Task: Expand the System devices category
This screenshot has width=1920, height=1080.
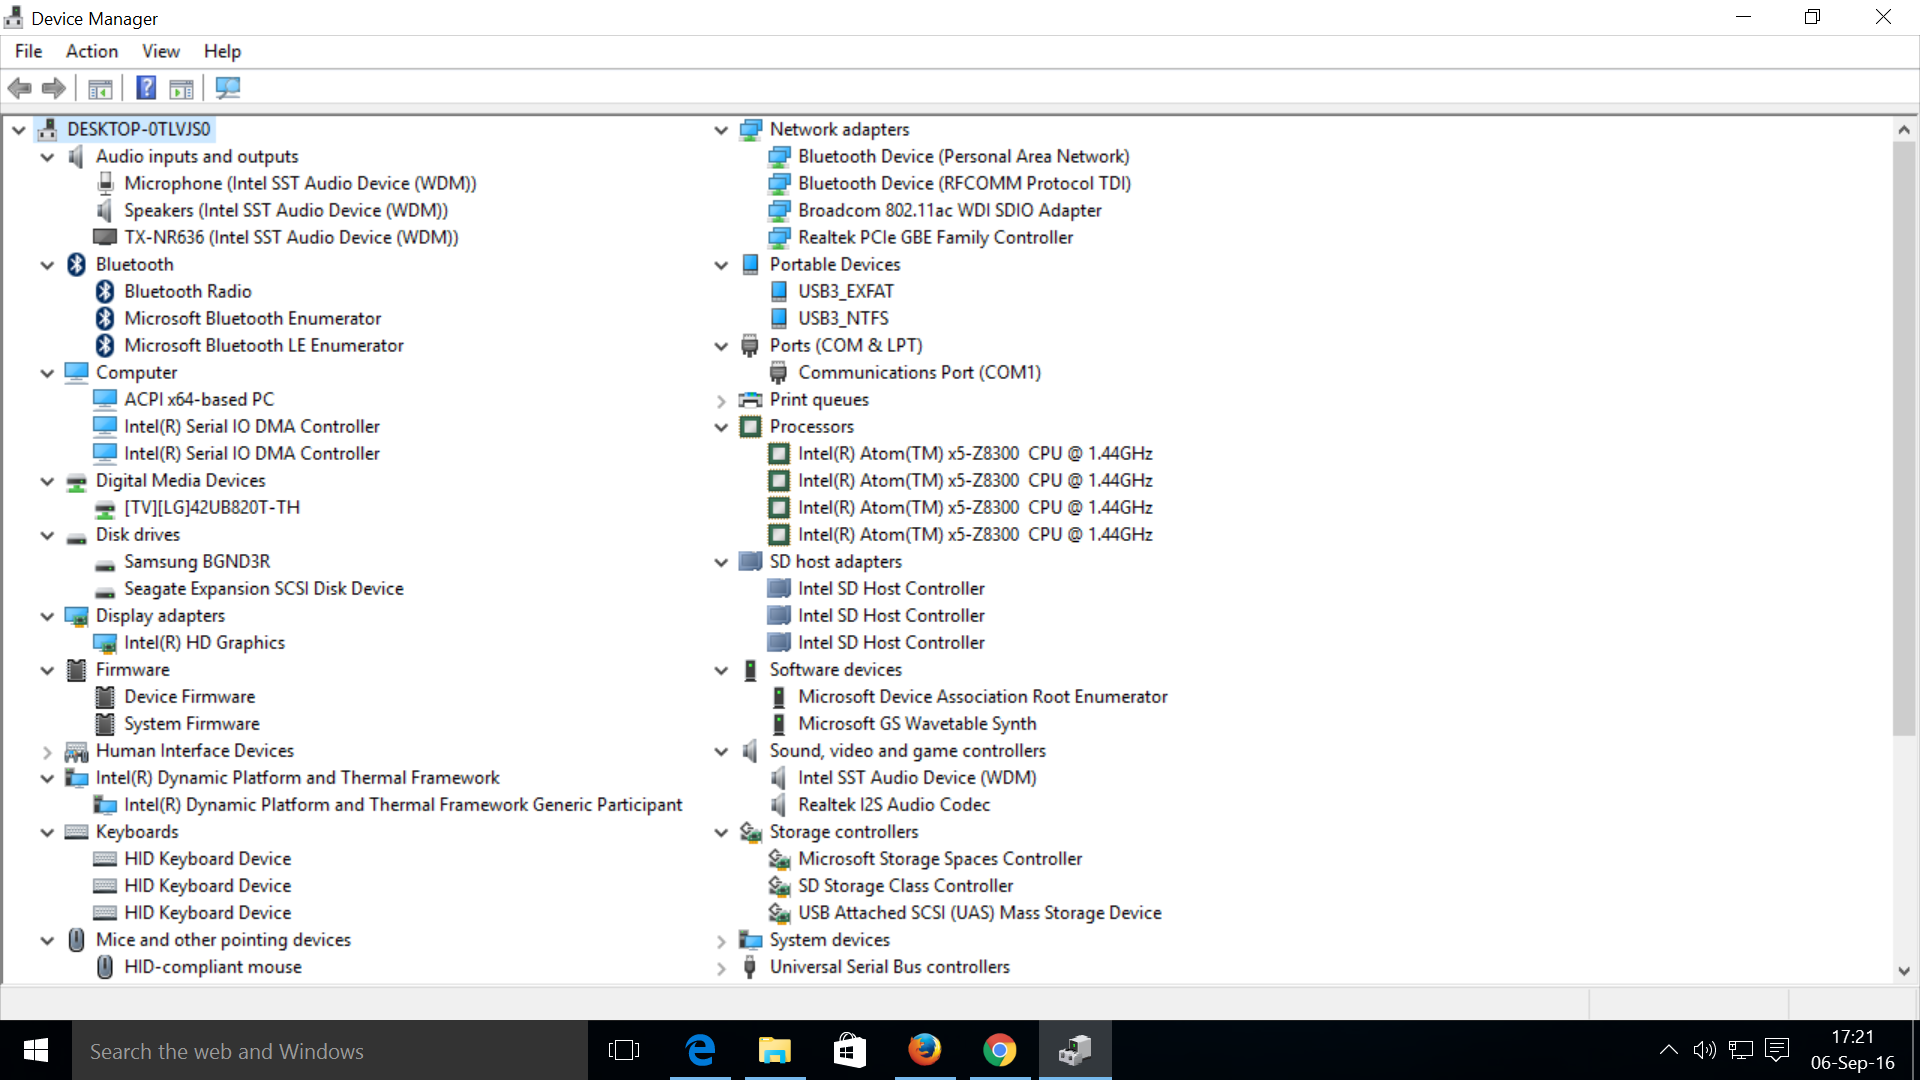Action: (x=721, y=940)
